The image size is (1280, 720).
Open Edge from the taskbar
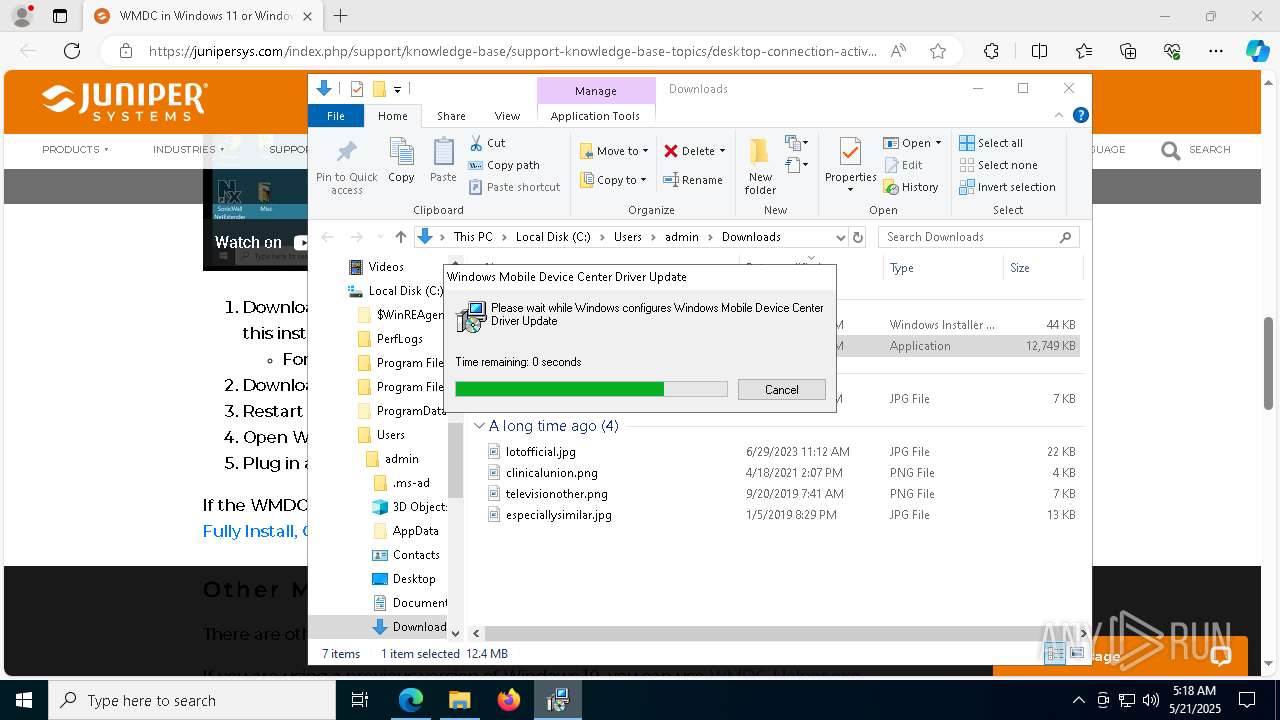(411, 700)
